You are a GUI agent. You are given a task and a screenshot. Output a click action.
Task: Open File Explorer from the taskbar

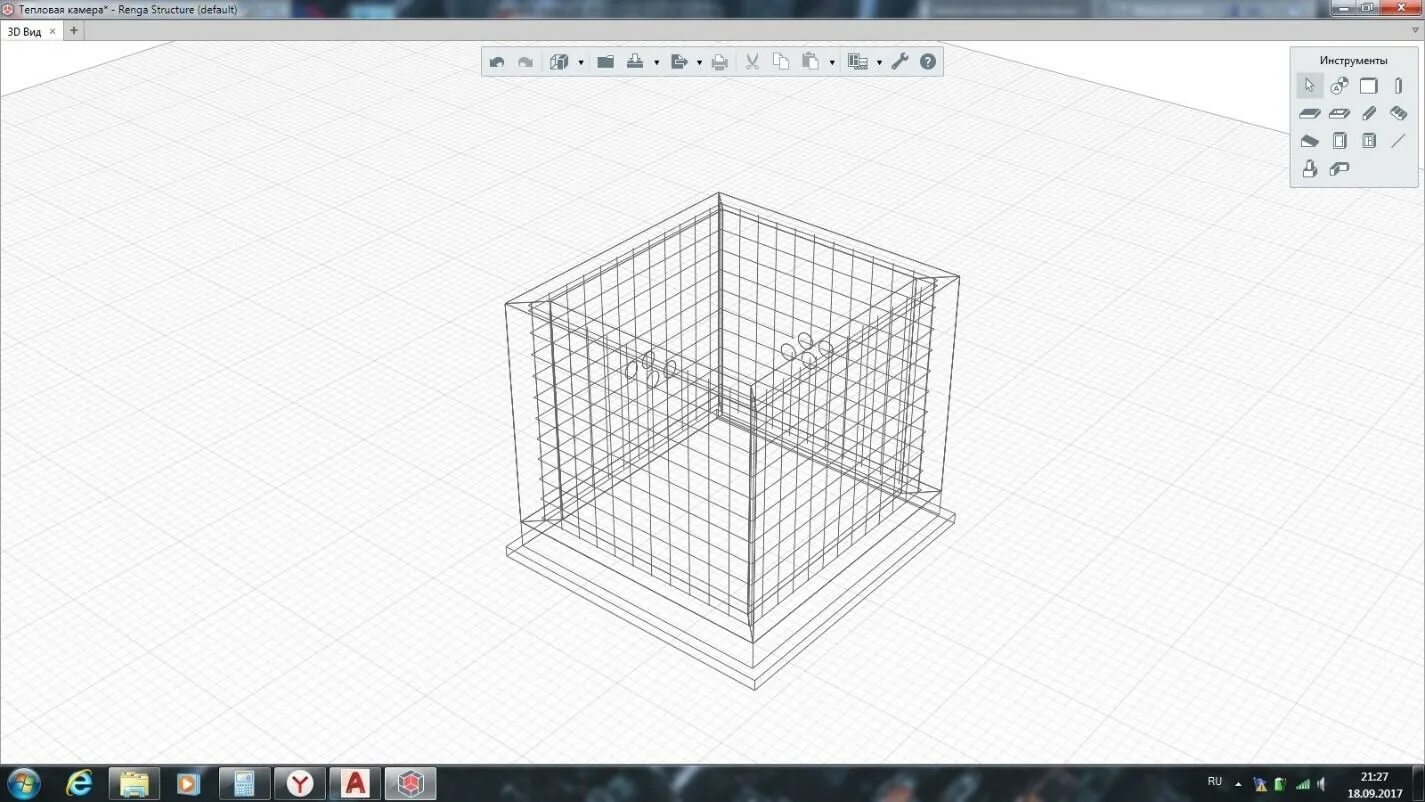click(134, 783)
